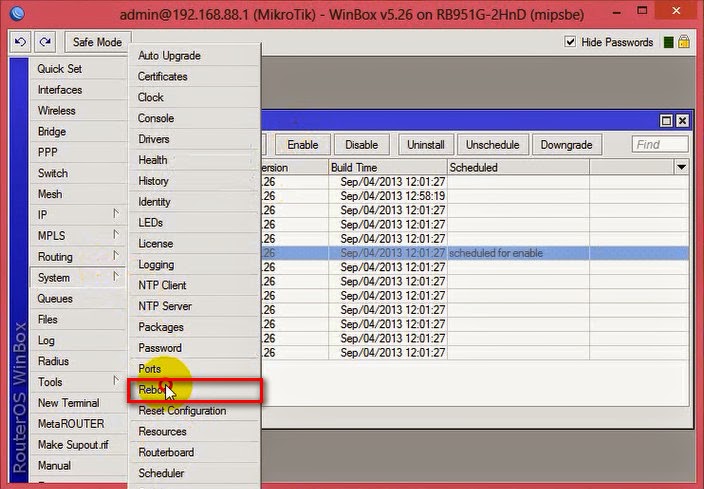
Task: Select NTP Client in System menu
Action: pyautogui.click(x=194, y=285)
